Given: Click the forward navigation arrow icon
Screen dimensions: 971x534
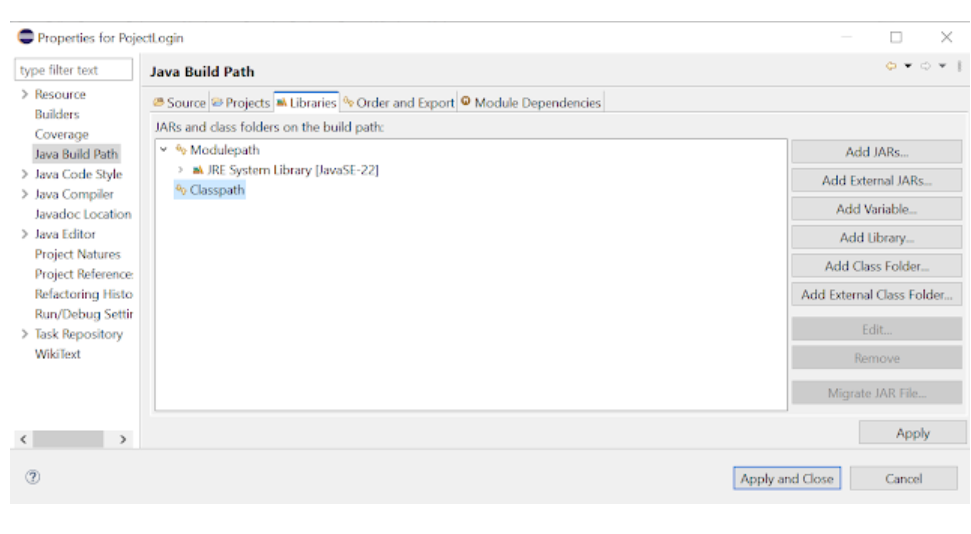Looking at the screenshot, I should tap(925, 66).
